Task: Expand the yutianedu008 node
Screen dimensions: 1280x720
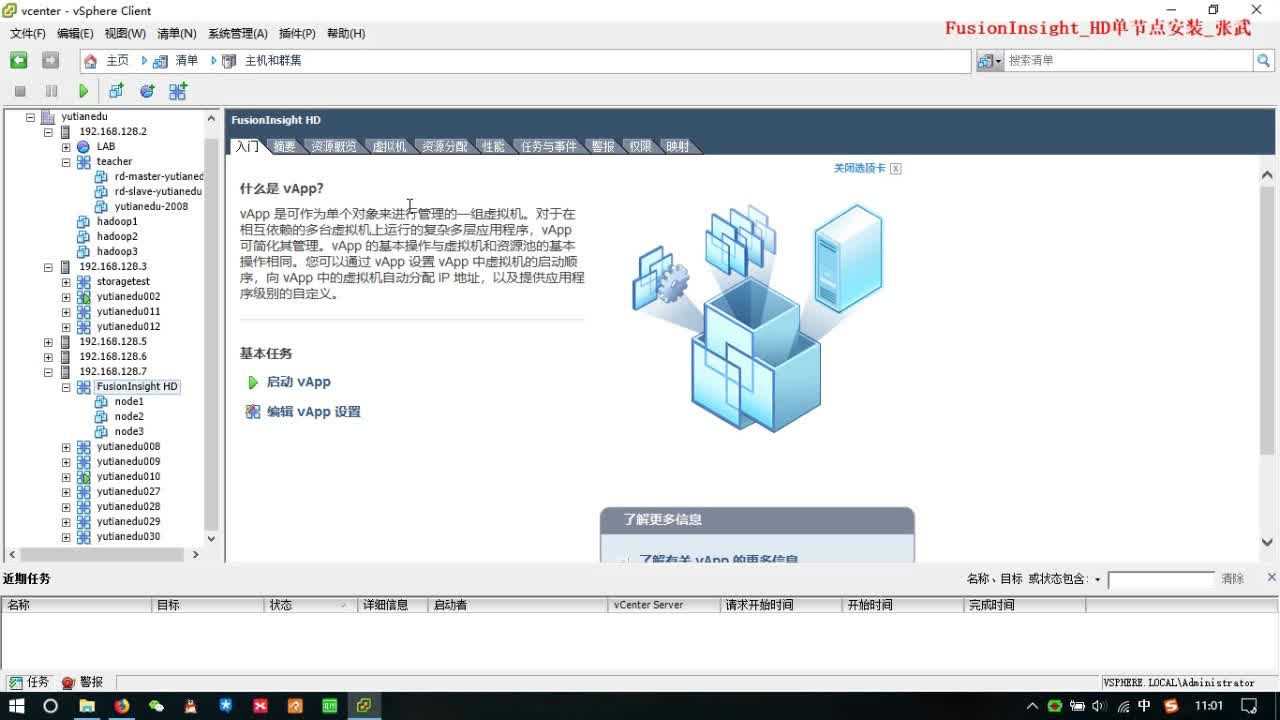Action: point(66,447)
